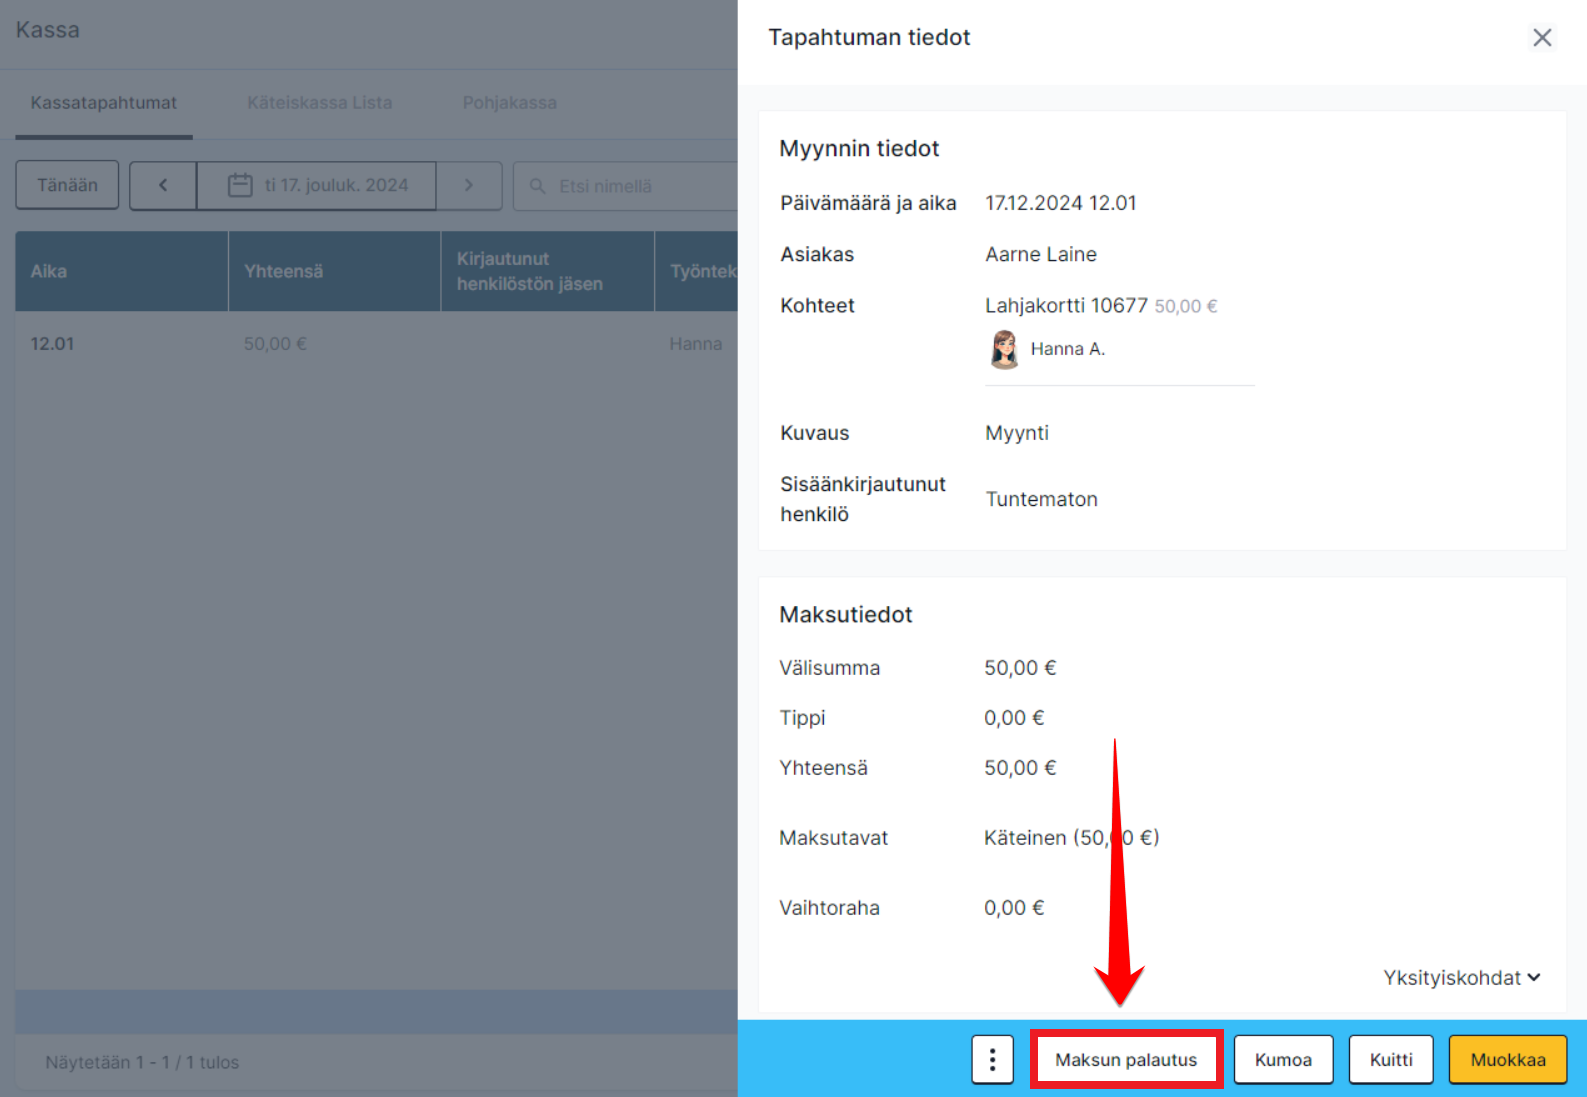Select the 12.01 transaction row
This screenshot has height=1097, width=1587.
coord(377,344)
